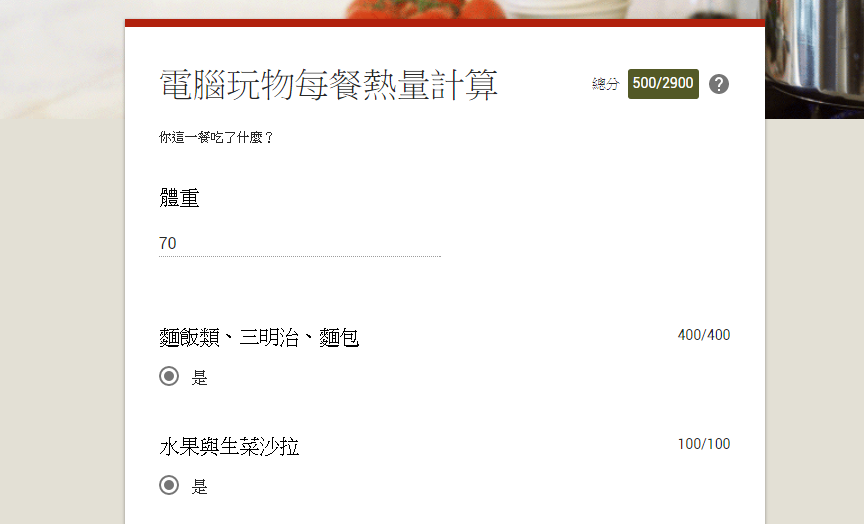Viewport: 864px width, 524px height.
Task: Click the red bar atop the form card
Action: click(445, 23)
